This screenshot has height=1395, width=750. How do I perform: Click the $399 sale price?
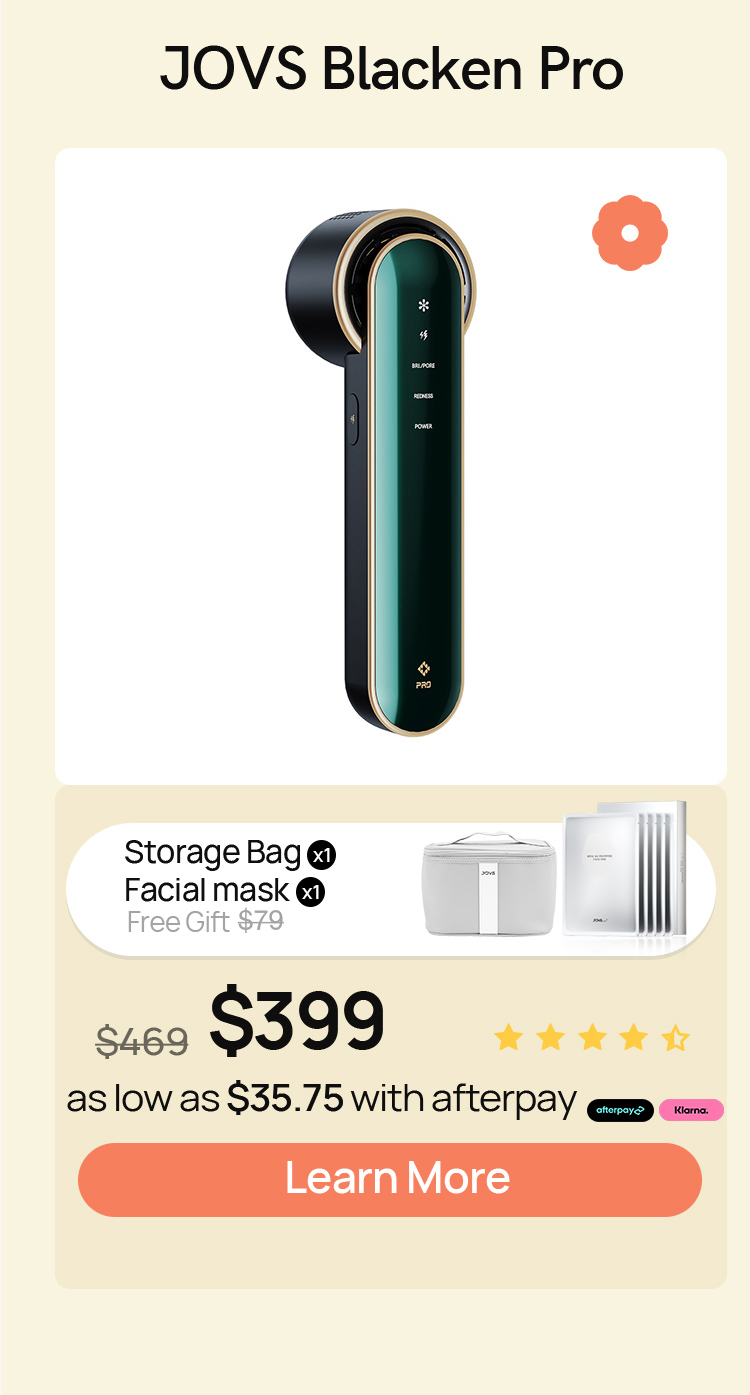pyautogui.click(x=297, y=1022)
